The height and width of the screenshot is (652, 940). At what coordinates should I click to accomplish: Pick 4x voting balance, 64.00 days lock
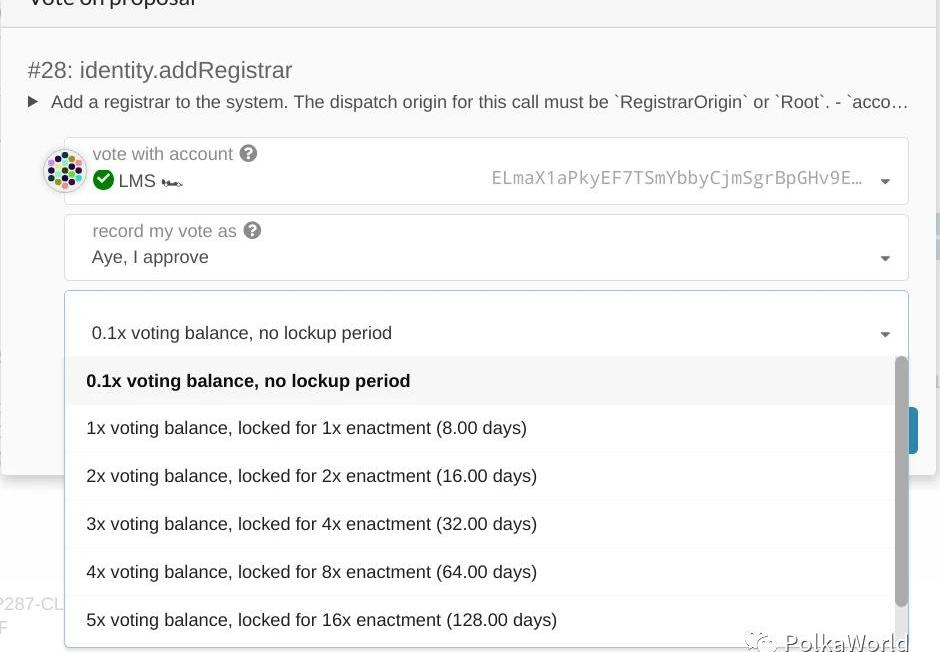311,572
